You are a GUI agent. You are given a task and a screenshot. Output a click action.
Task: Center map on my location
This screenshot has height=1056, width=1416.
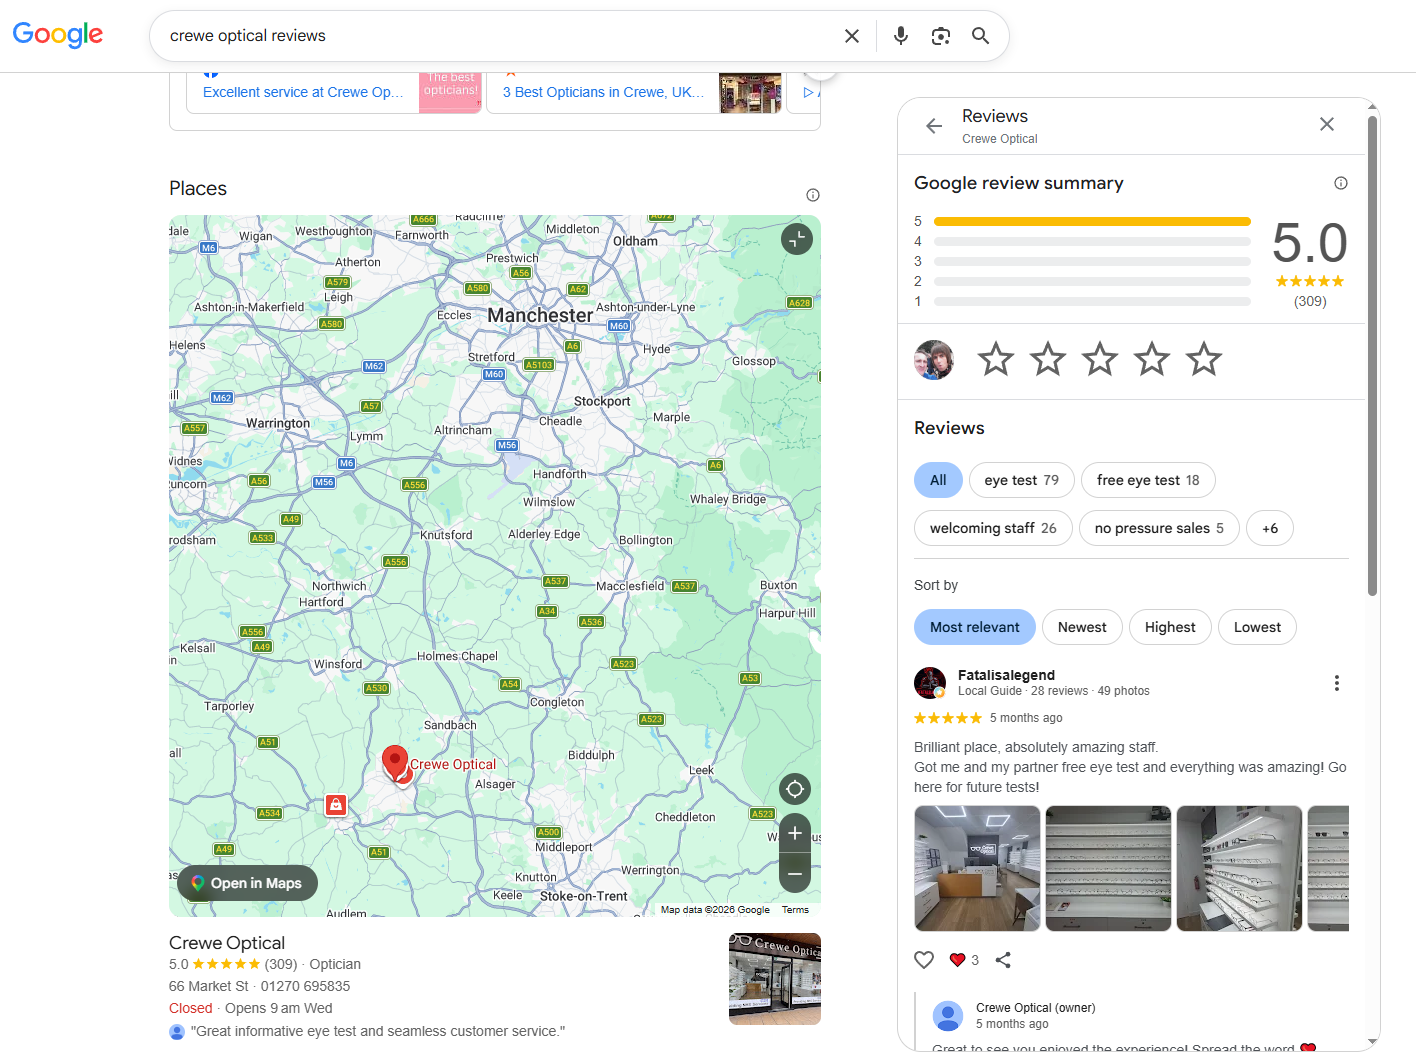(795, 789)
